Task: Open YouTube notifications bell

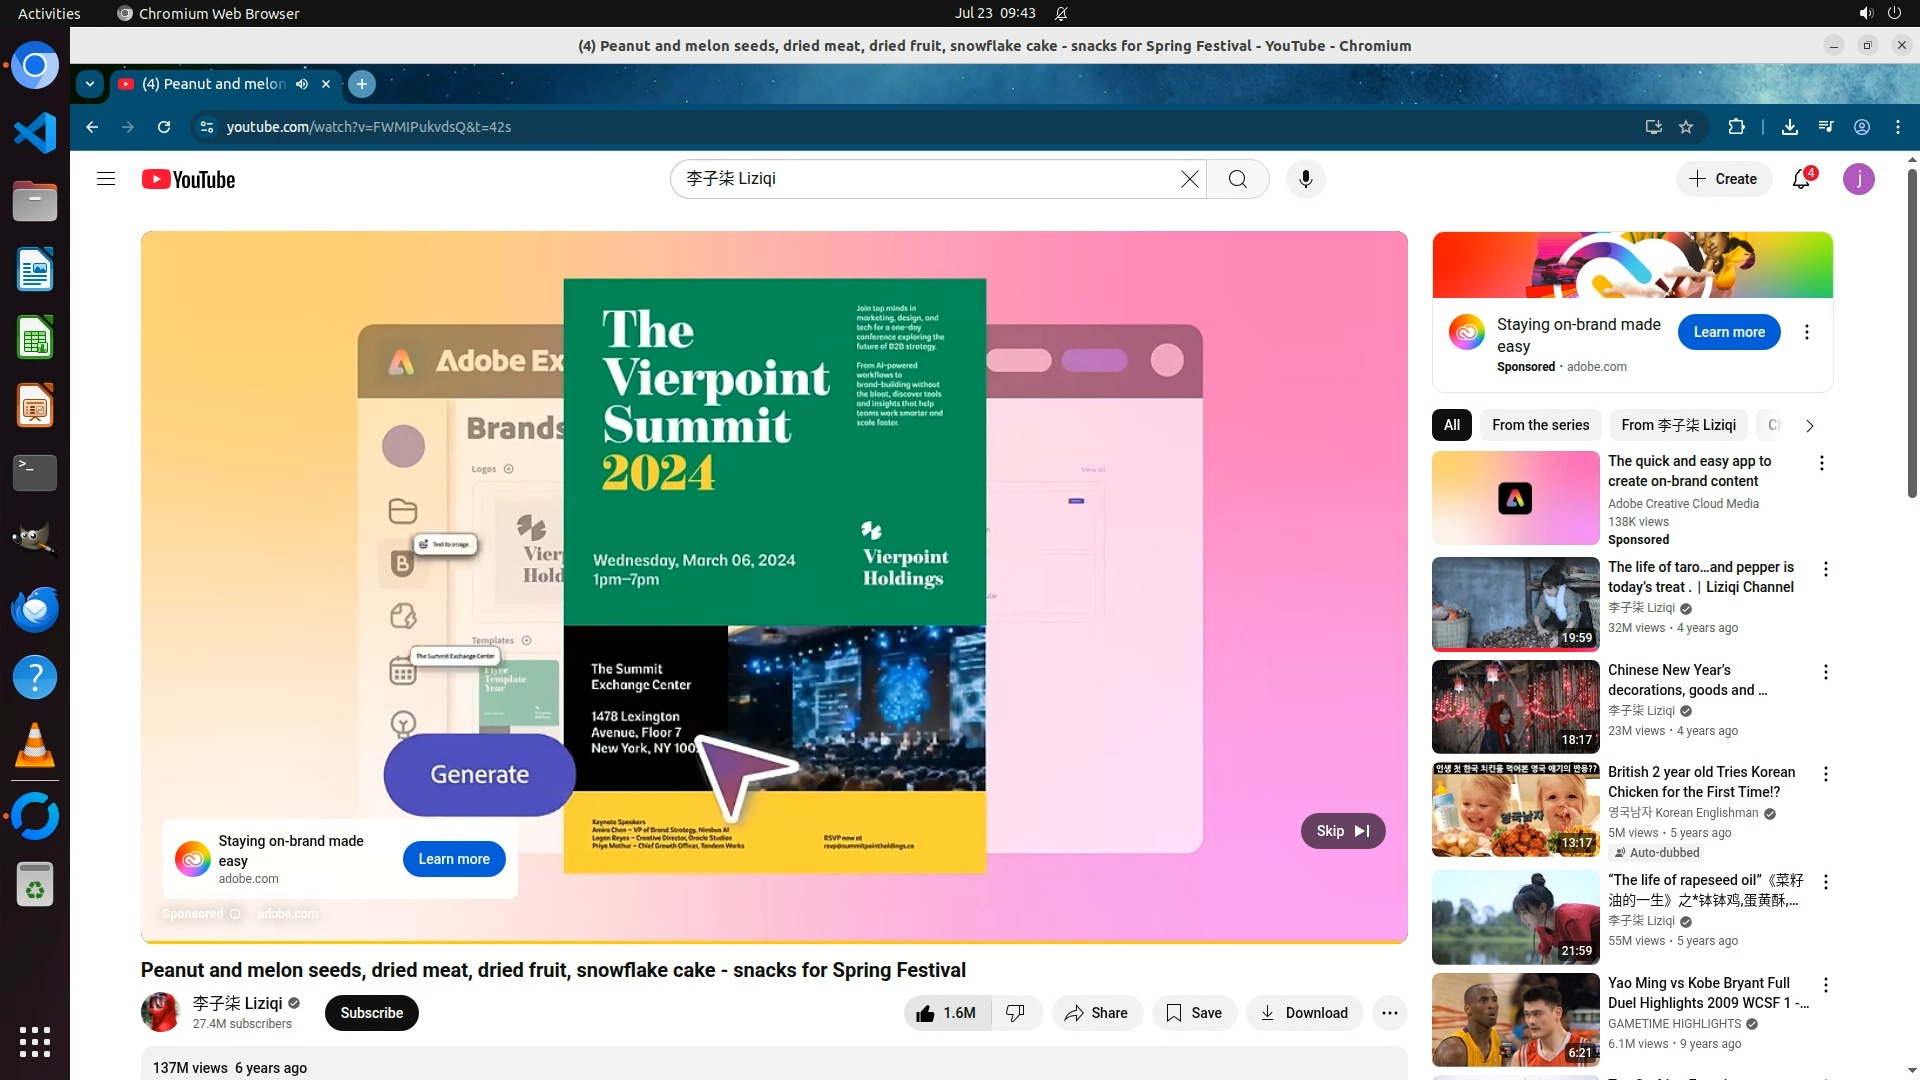Action: [x=1801, y=179]
